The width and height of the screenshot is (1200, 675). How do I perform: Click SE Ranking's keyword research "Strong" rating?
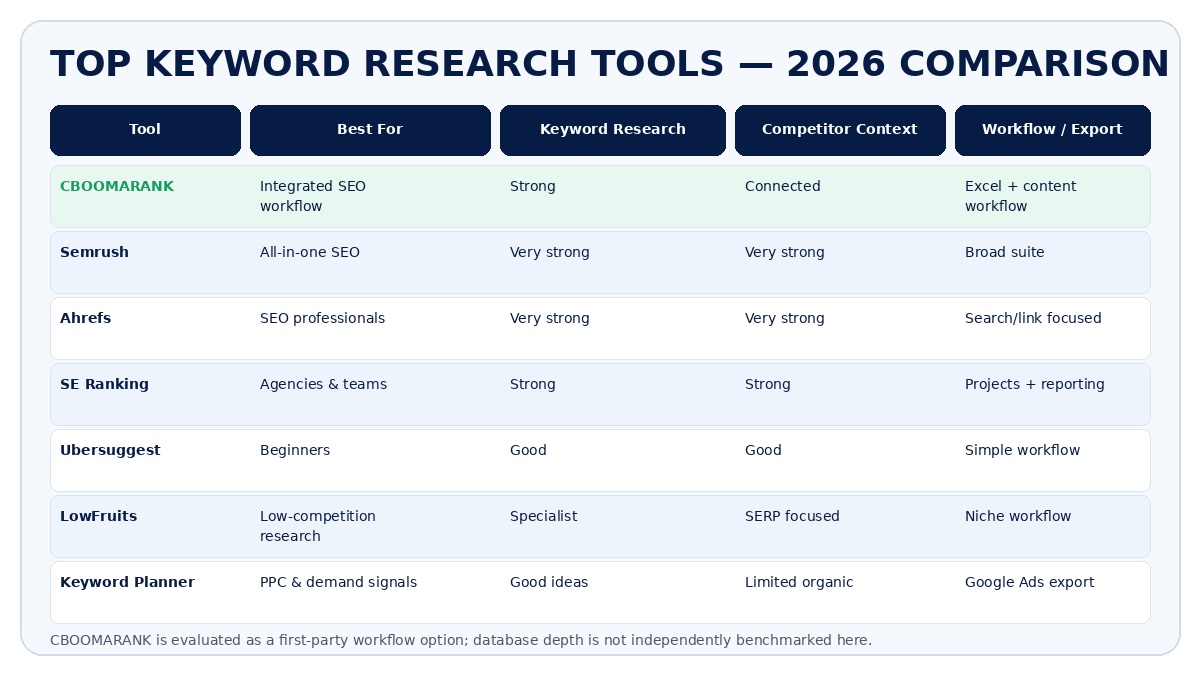533,385
